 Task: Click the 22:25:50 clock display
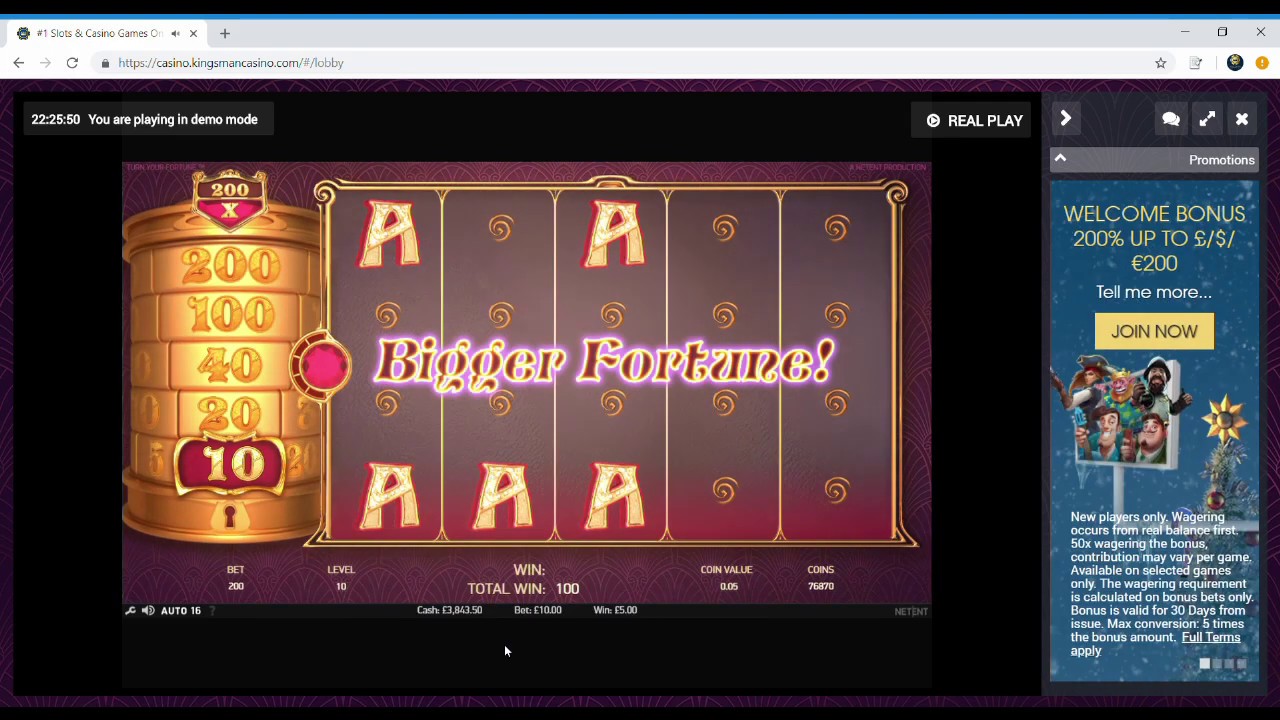point(55,119)
